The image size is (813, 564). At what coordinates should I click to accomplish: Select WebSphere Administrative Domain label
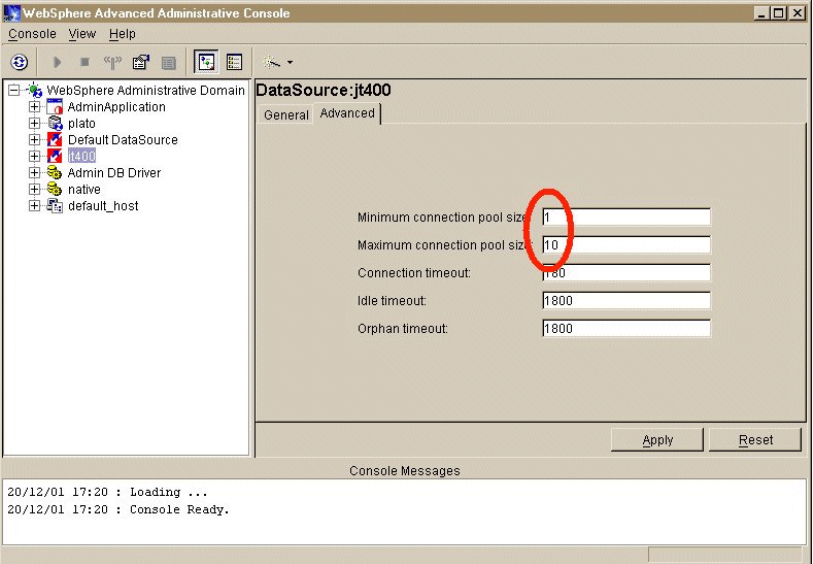click(x=146, y=90)
